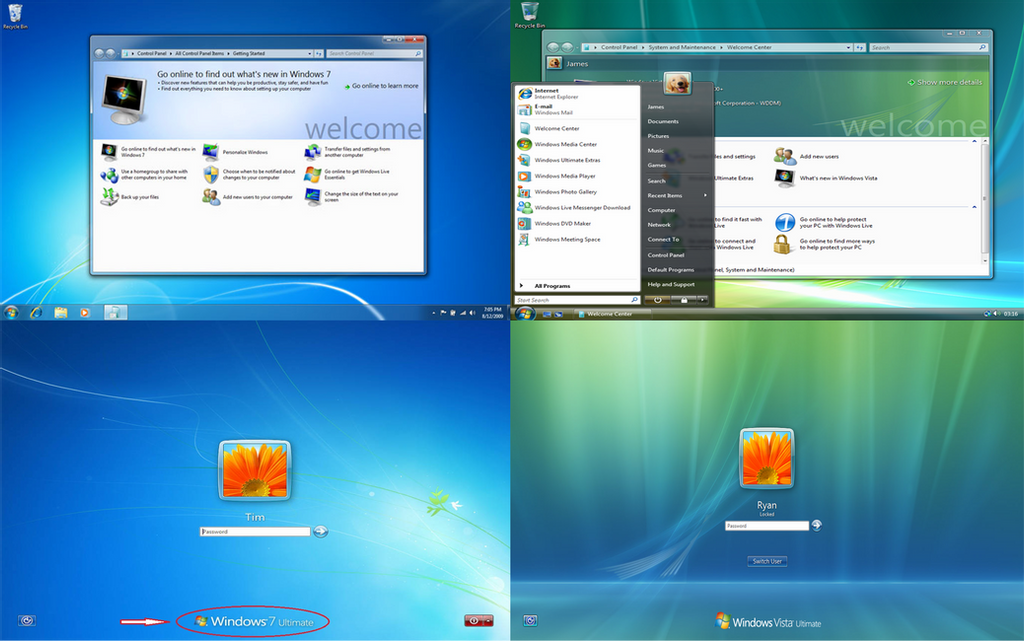1024x641 pixels.
Task: Open the Recycle Bin on the desktop
Action: click(16, 14)
